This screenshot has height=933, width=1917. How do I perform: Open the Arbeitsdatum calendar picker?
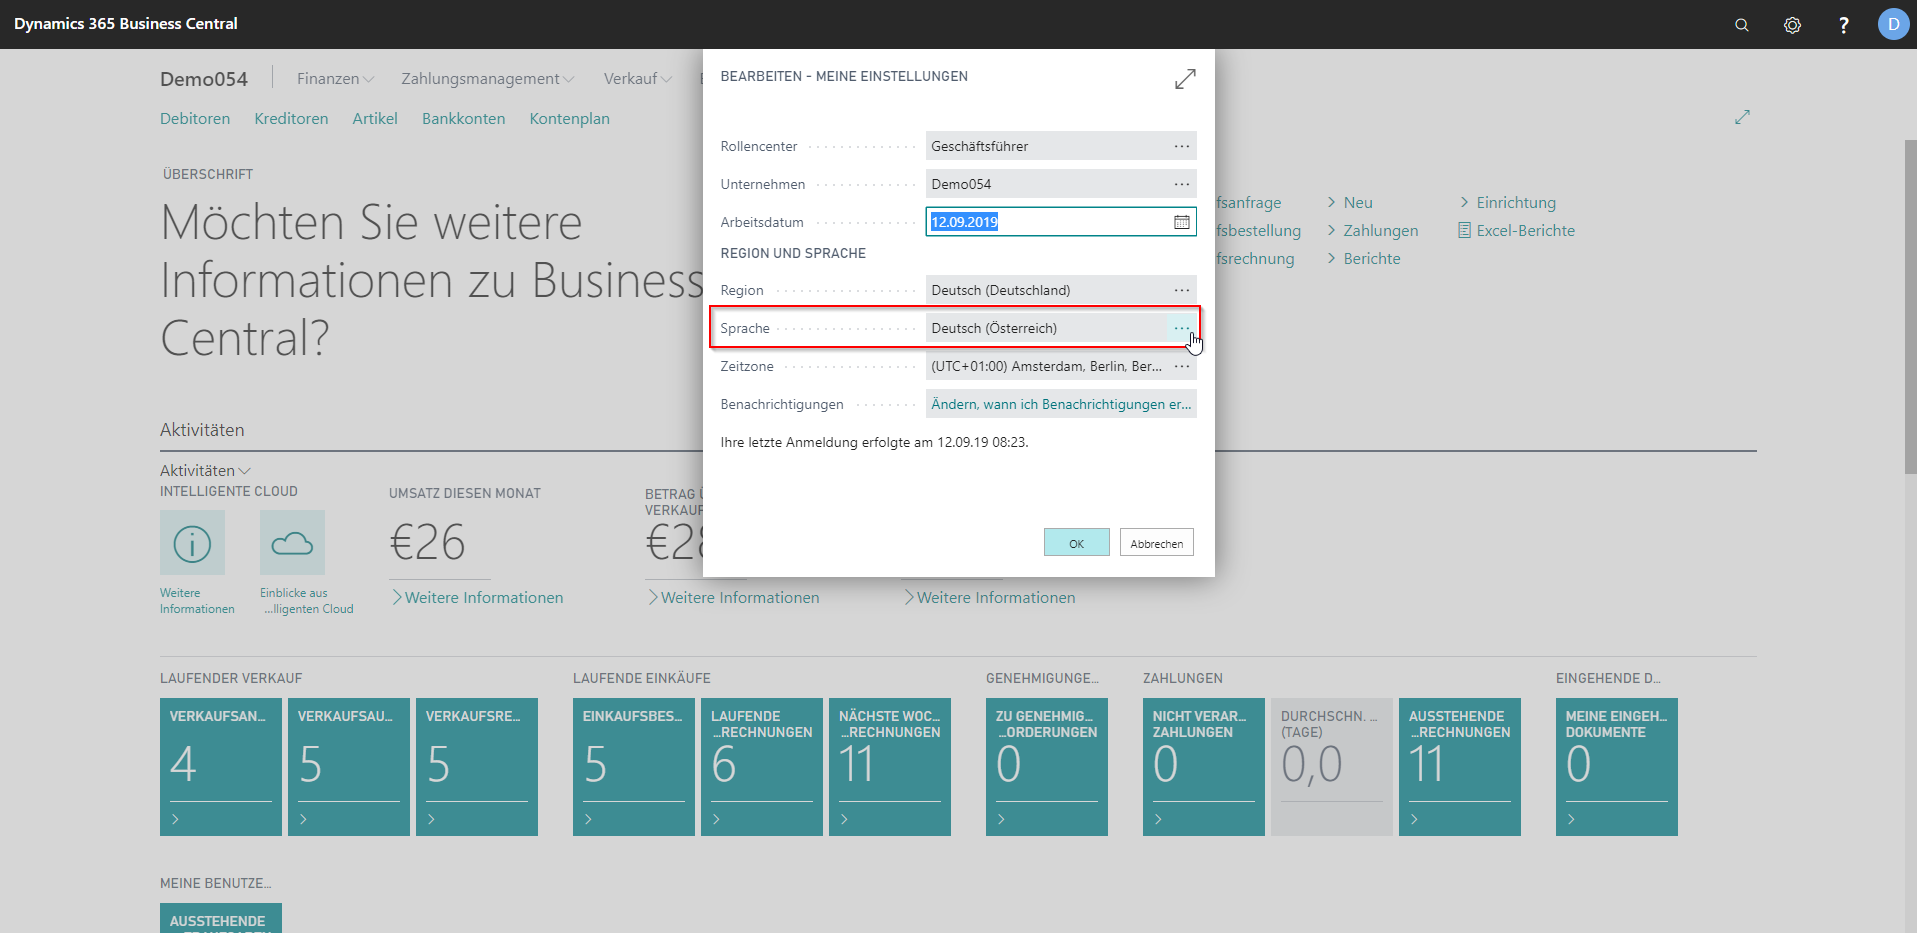(1182, 222)
